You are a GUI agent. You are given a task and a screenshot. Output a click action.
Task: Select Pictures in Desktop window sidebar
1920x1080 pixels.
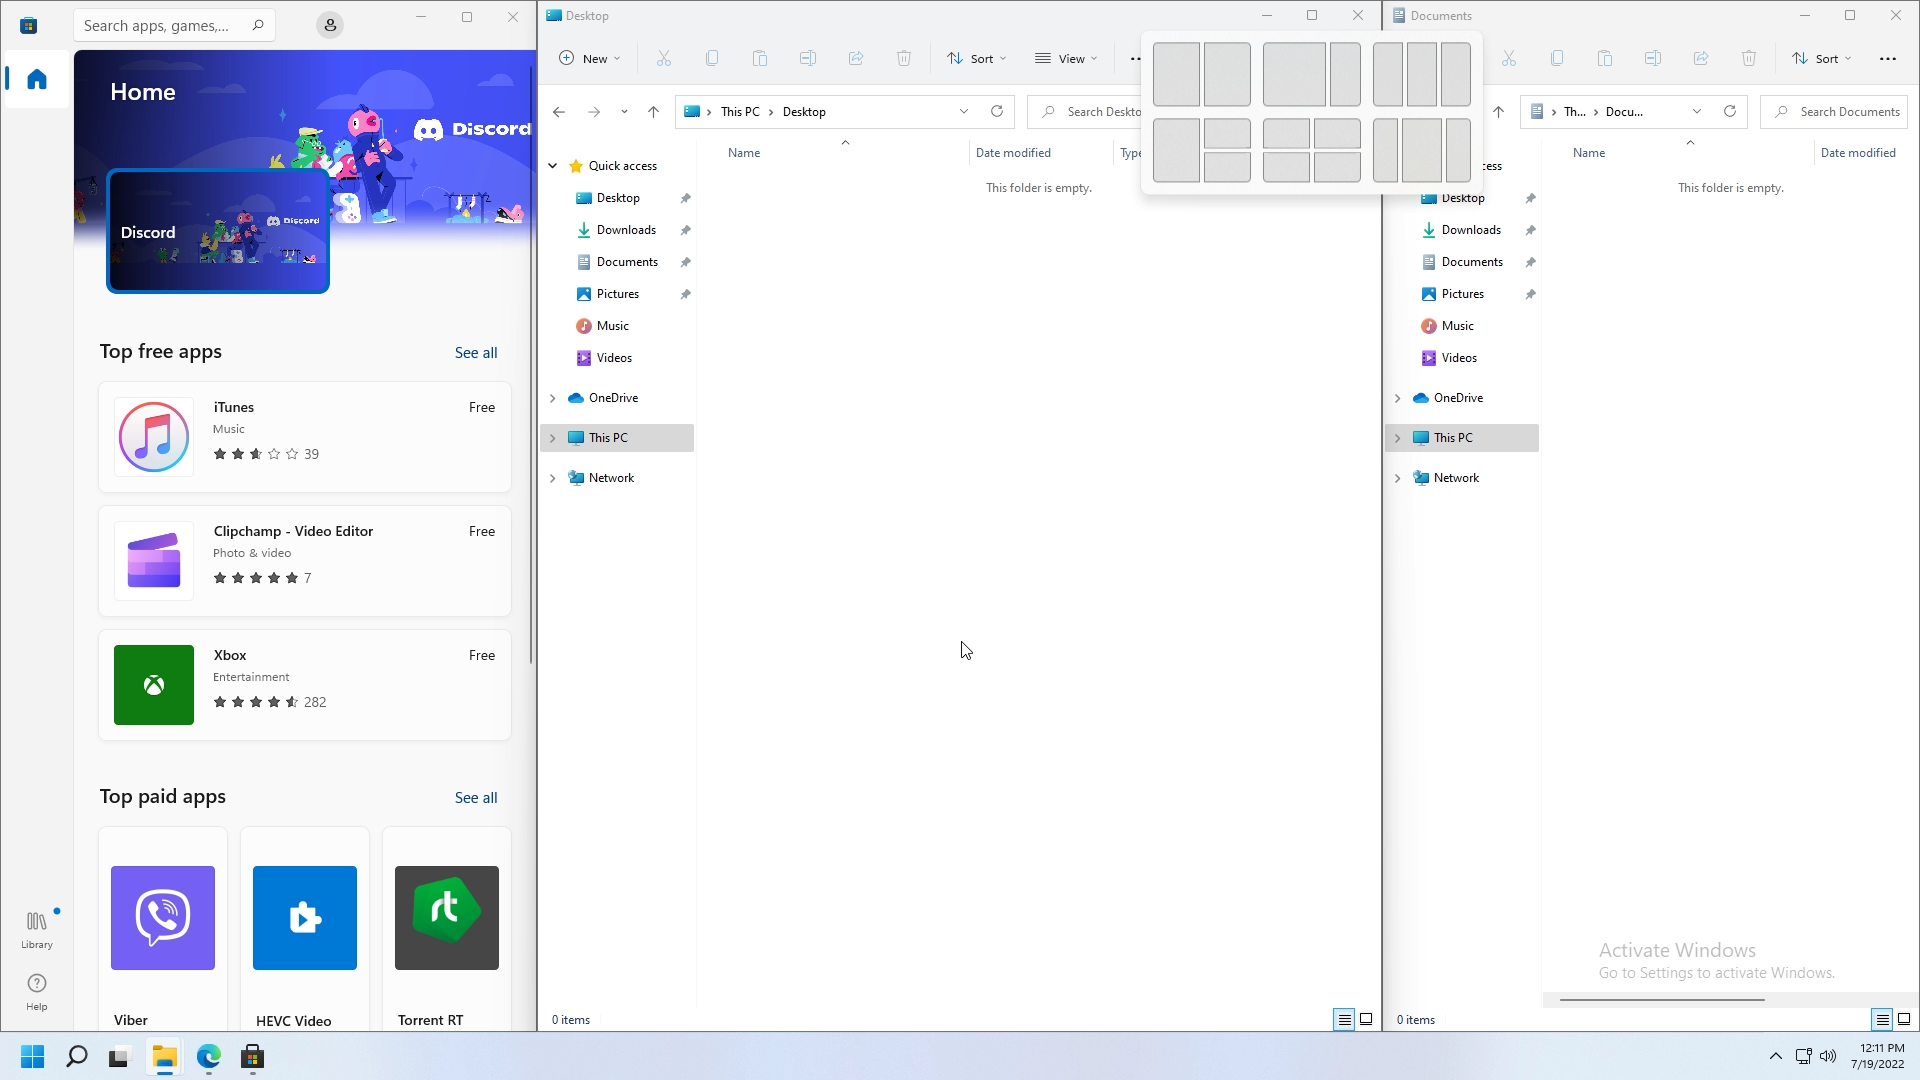[617, 294]
